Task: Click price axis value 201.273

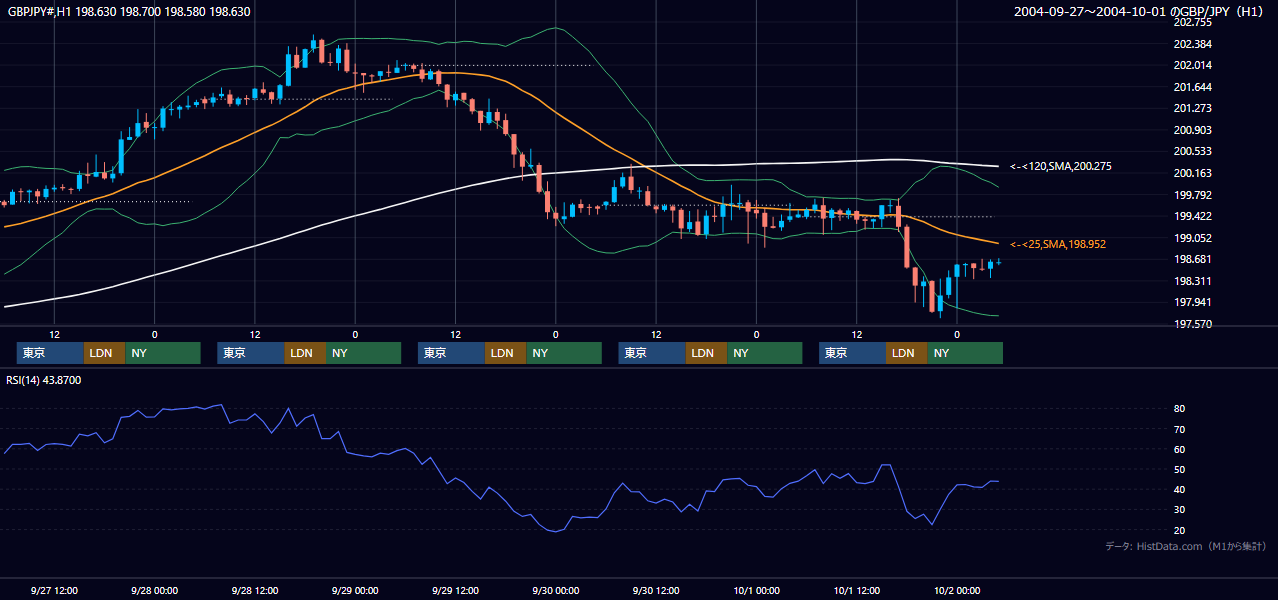Action: pyautogui.click(x=1192, y=108)
